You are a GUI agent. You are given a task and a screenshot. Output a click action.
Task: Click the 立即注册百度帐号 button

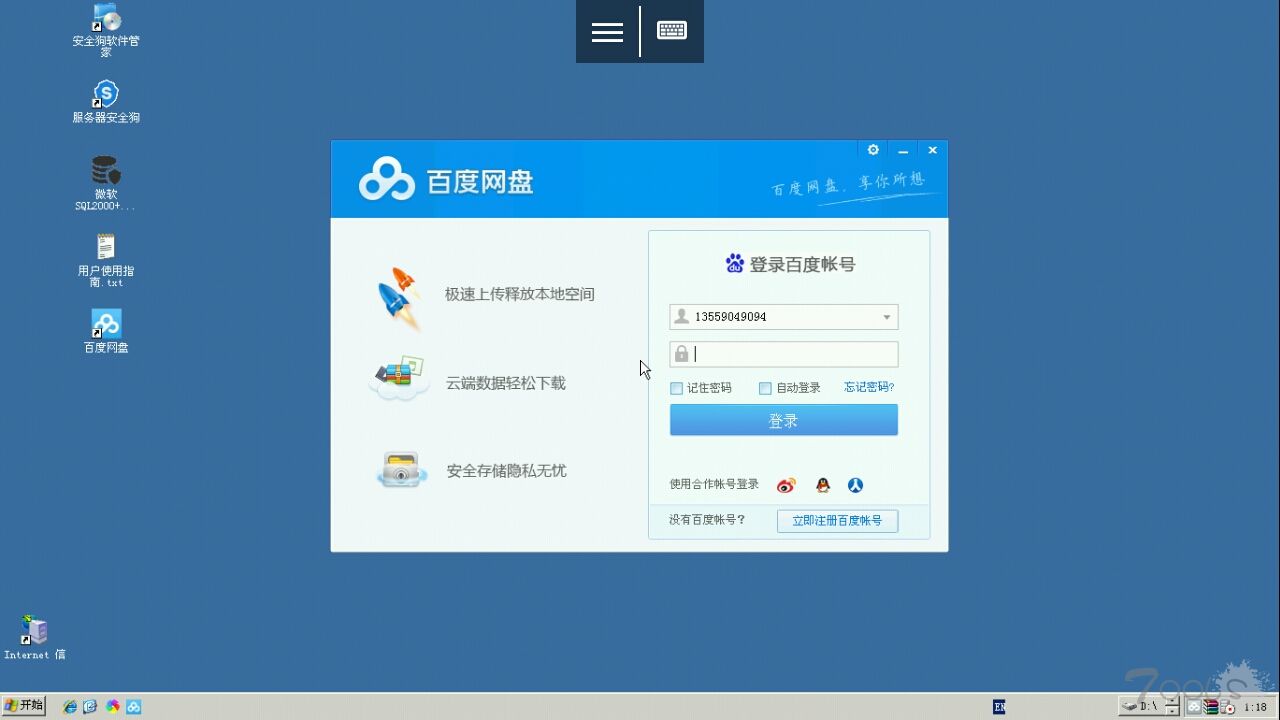pyautogui.click(x=837, y=521)
